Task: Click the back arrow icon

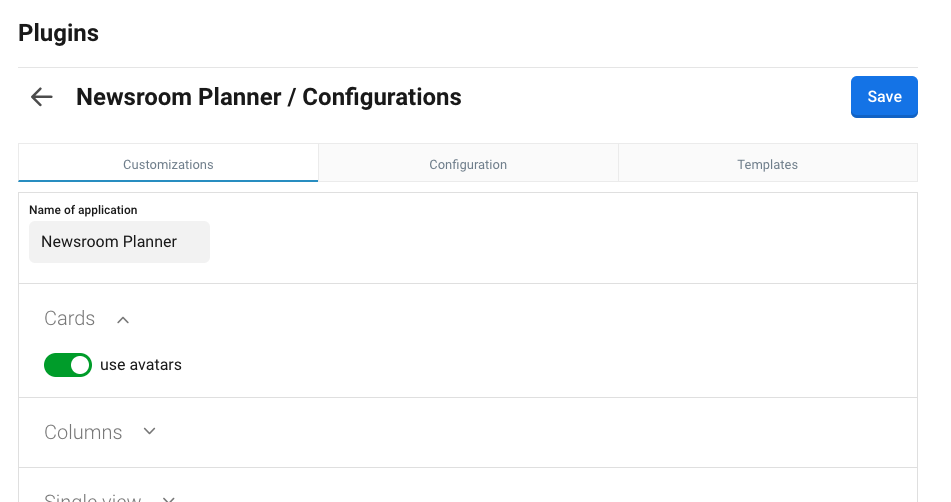Action: coord(41,97)
